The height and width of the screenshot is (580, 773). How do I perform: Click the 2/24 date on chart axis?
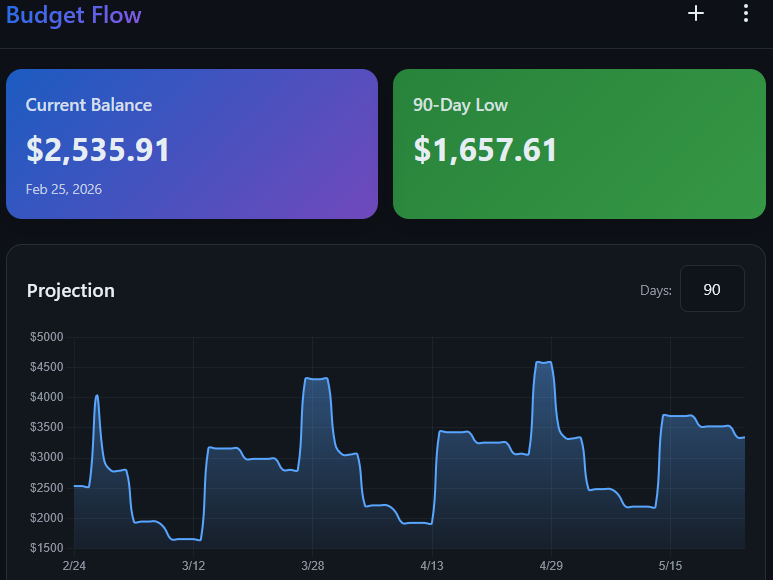click(74, 565)
